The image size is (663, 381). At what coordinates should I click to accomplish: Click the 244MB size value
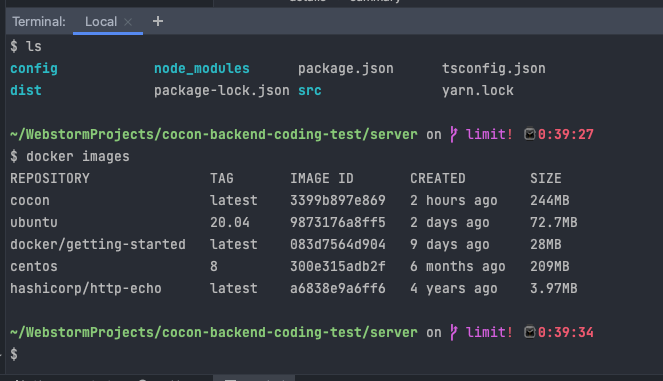point(550,200)
